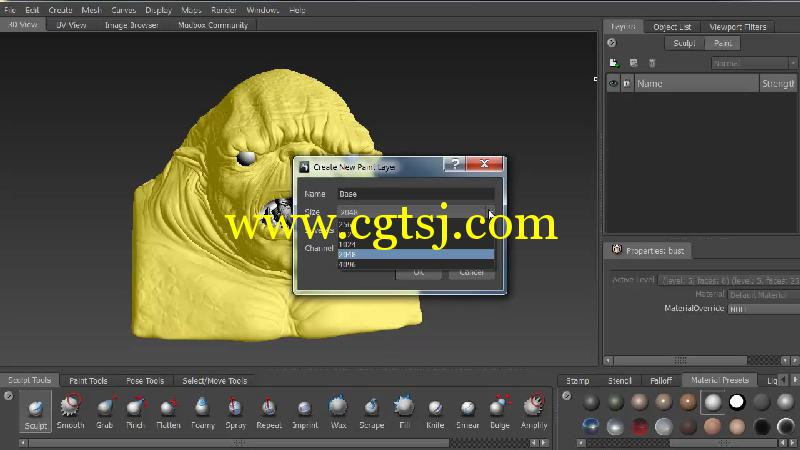
Task: Select the Repeat sculpt tool
Action: pyautogui.click(x=268, y=412)
